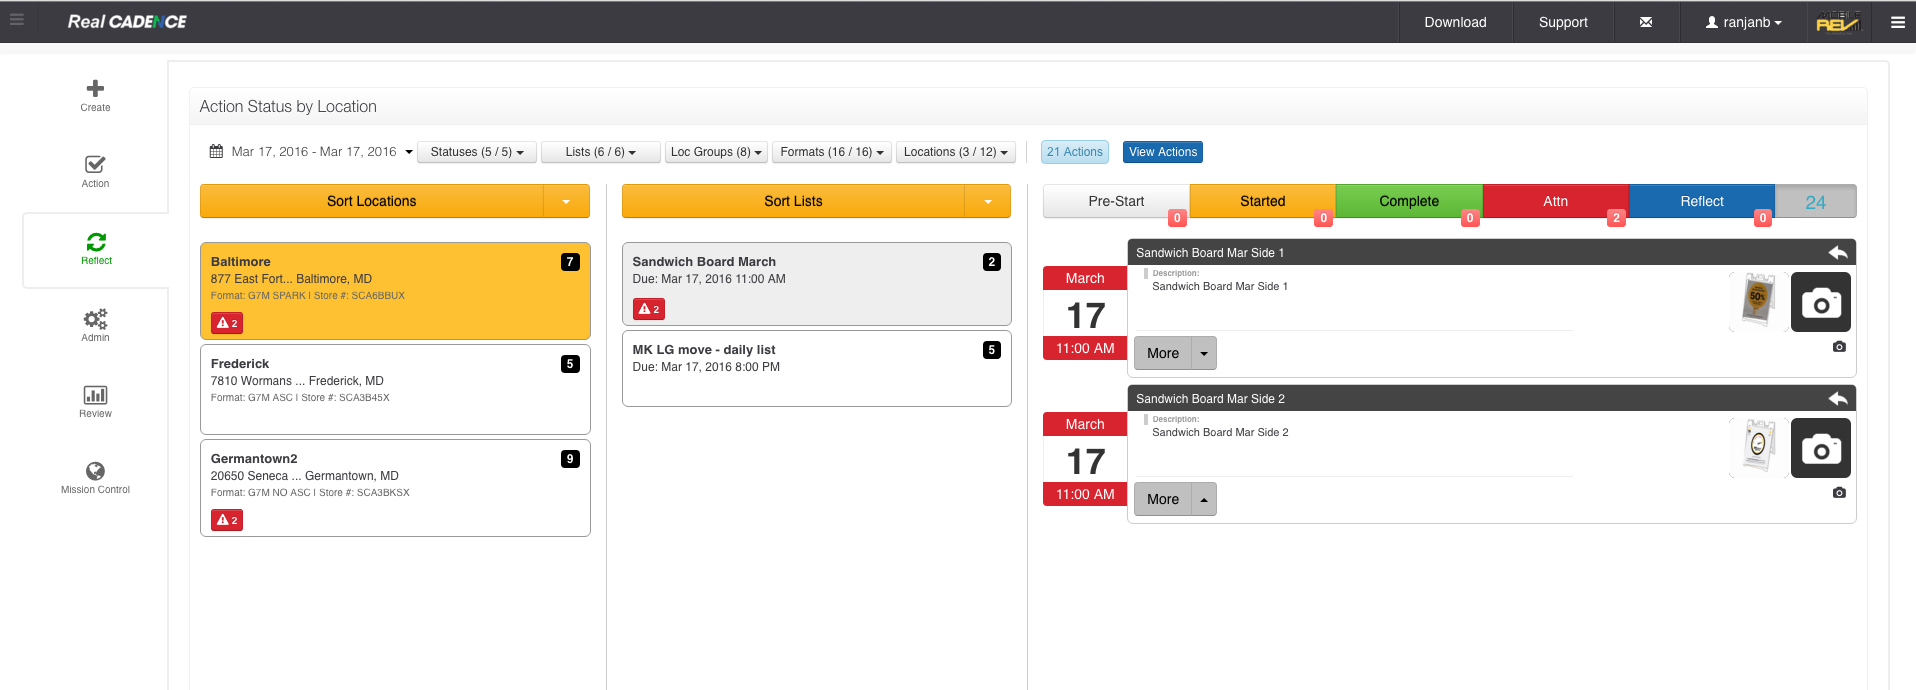Image resolution: width=1916 pixels, height=690 pixels.
Task: Click the Create plus icon in sidebar
Action: click(x=95, y=89)
